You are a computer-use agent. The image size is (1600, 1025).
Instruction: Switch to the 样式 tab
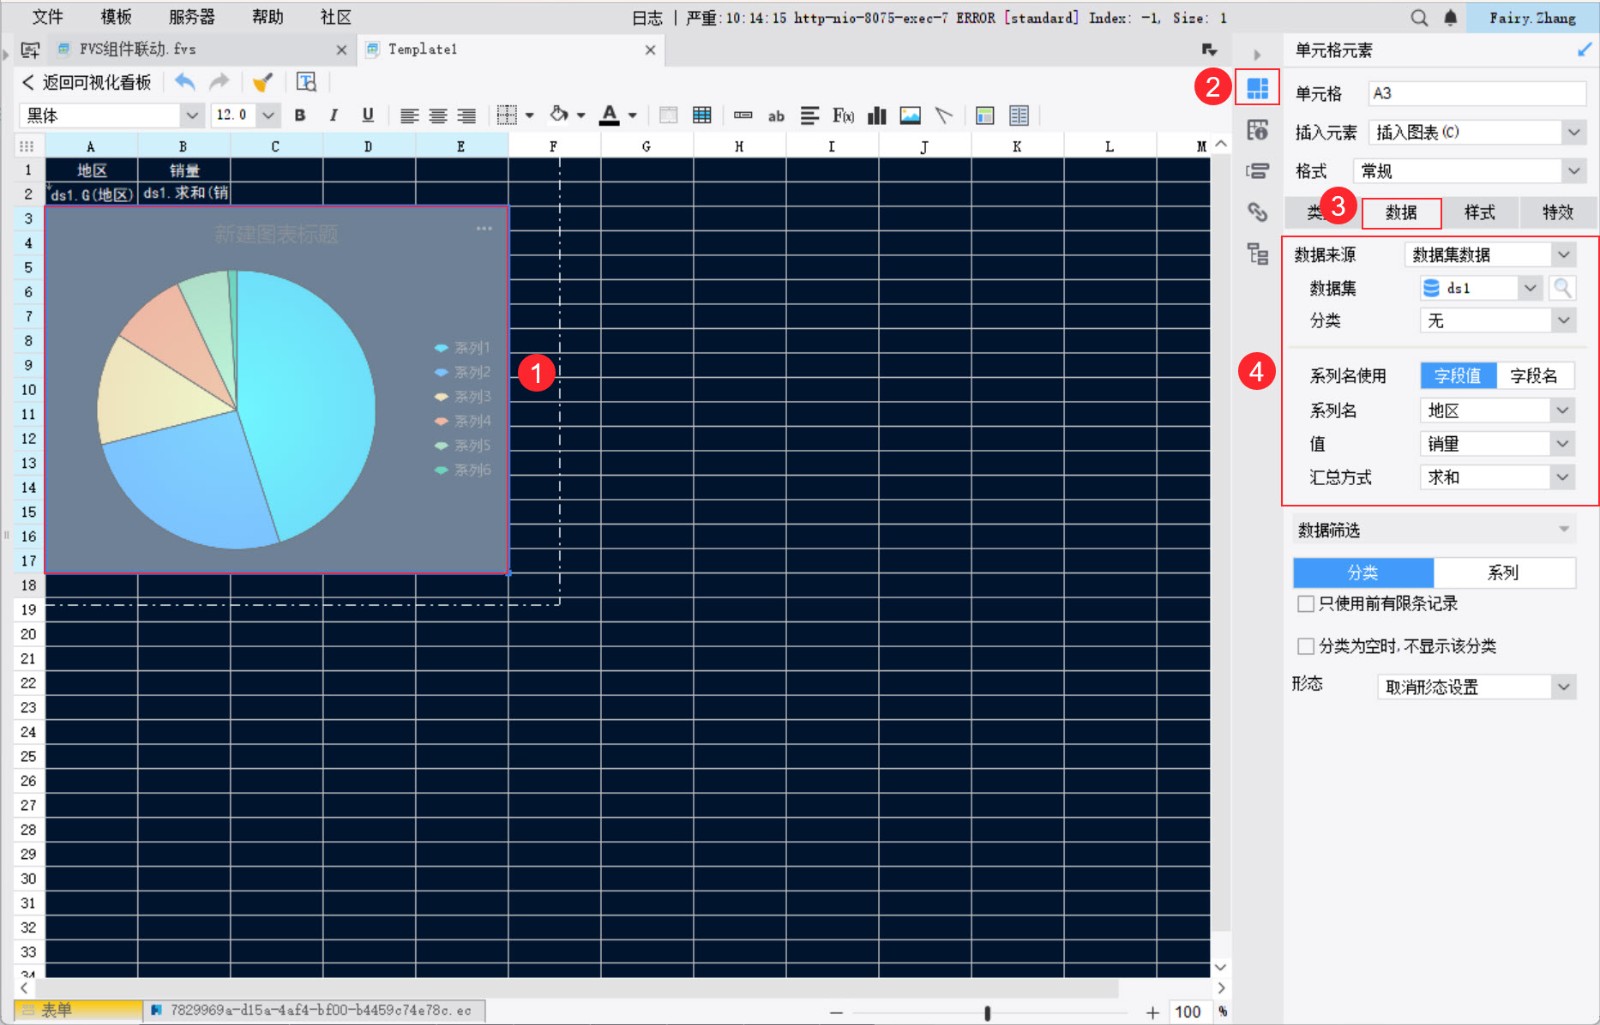(x=1480, y=212)
